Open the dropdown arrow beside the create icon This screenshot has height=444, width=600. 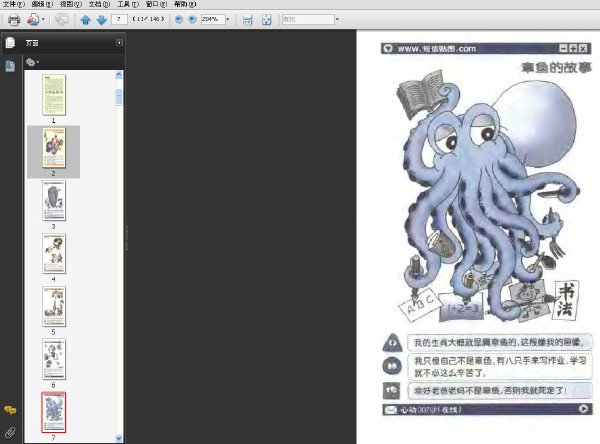click(43, 19)
